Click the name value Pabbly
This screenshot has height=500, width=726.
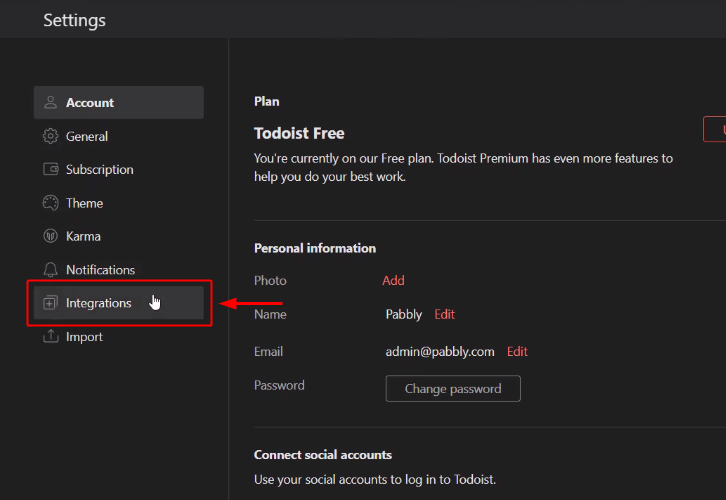pos(404,315)
